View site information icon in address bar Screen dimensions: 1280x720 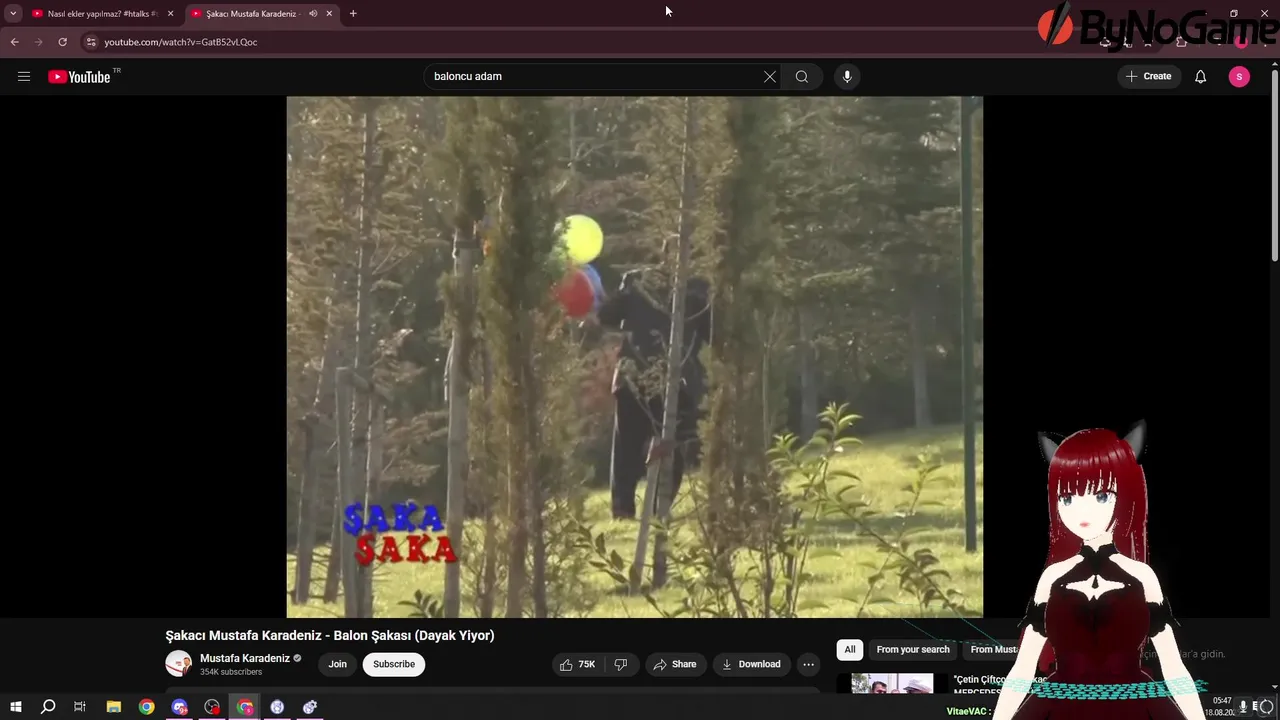[x=90, y=42]
